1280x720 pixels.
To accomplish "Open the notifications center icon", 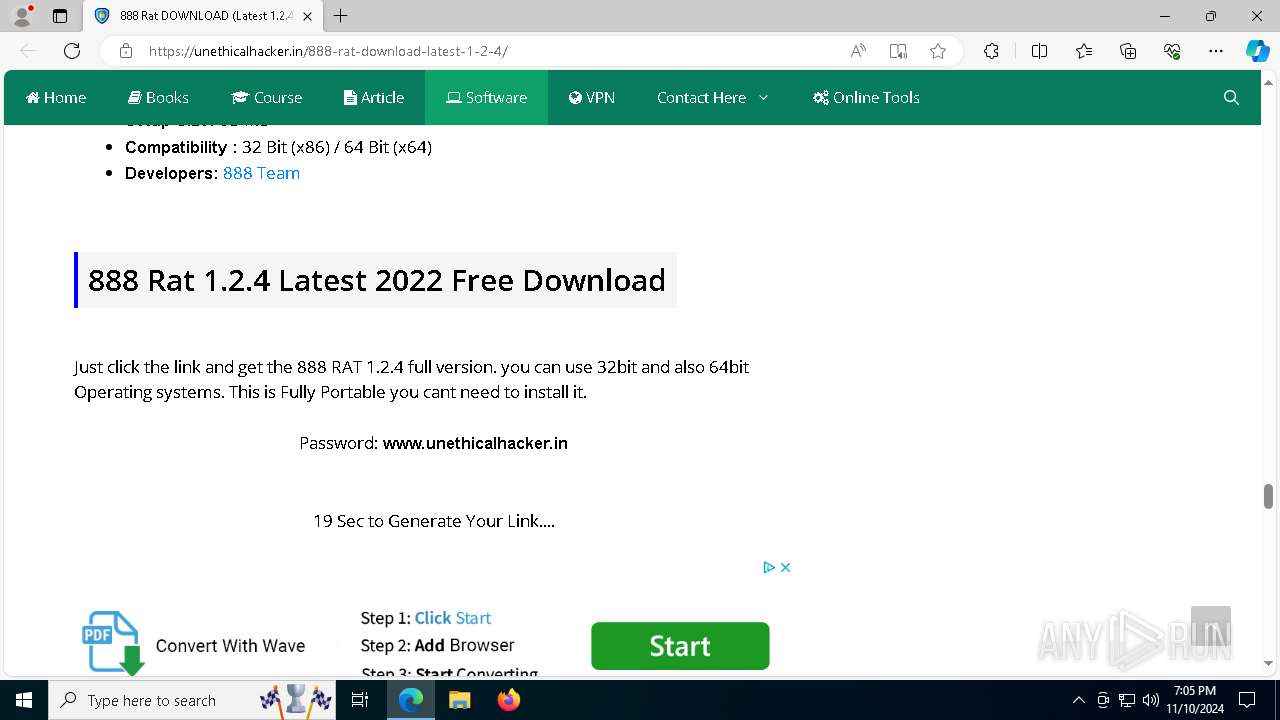I will 1247,700.
